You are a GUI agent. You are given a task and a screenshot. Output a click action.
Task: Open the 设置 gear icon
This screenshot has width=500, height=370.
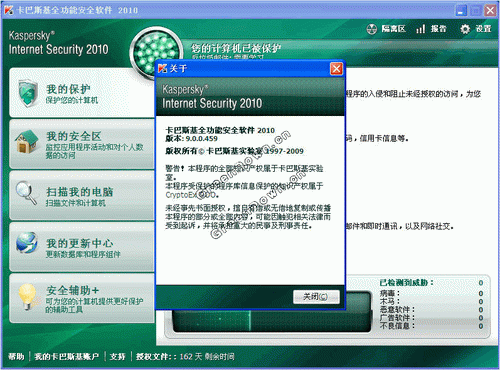point(465,29)
